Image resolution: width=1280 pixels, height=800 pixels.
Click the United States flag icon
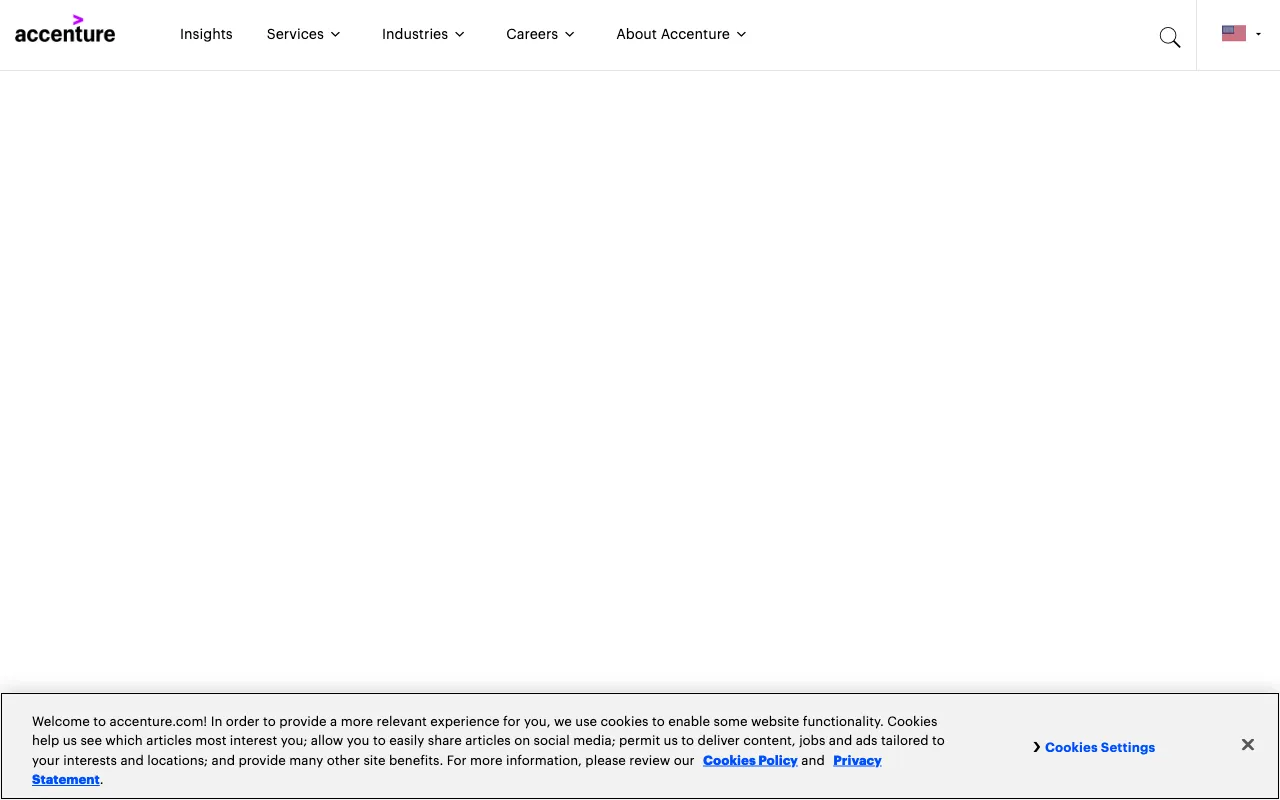(x=1233, y=33)
